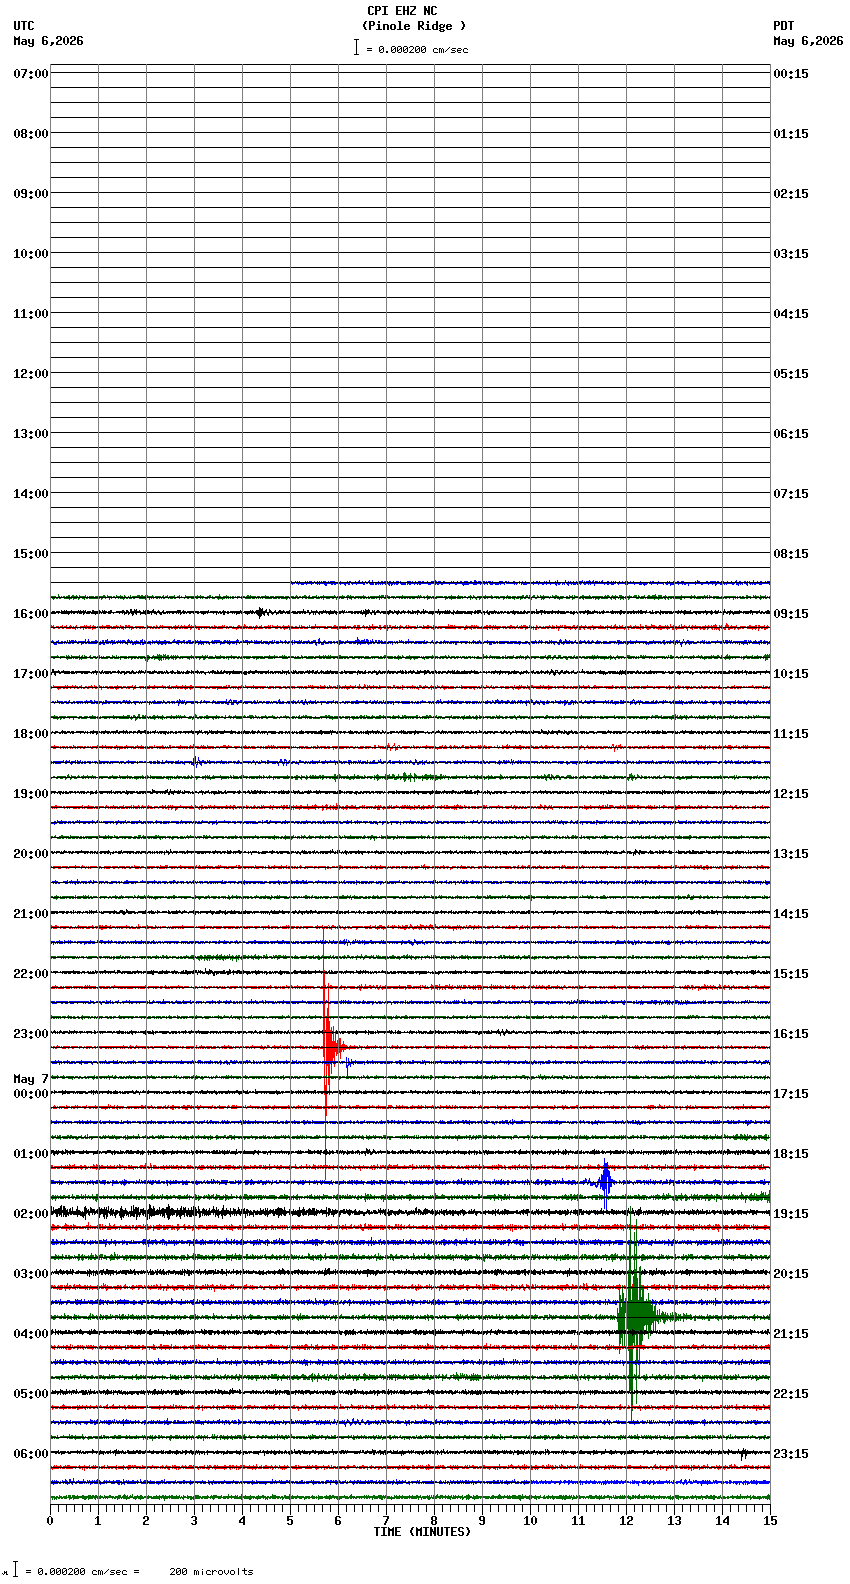
Task: Click the '15:00' UTC time label
Action: tap(31, 554)
